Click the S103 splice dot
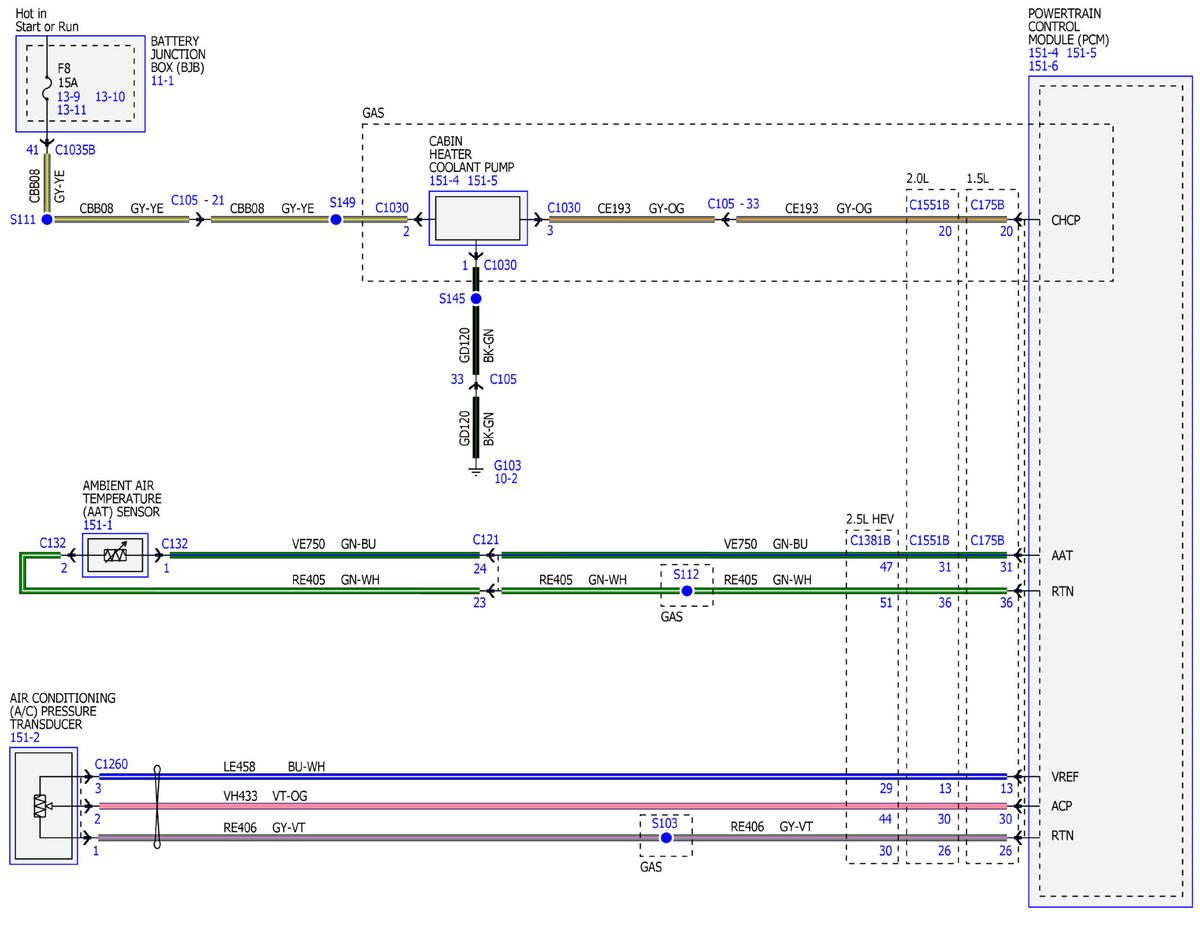Image resolution: width=1200 pixels, height=927 pixels. tap(666, 837)
